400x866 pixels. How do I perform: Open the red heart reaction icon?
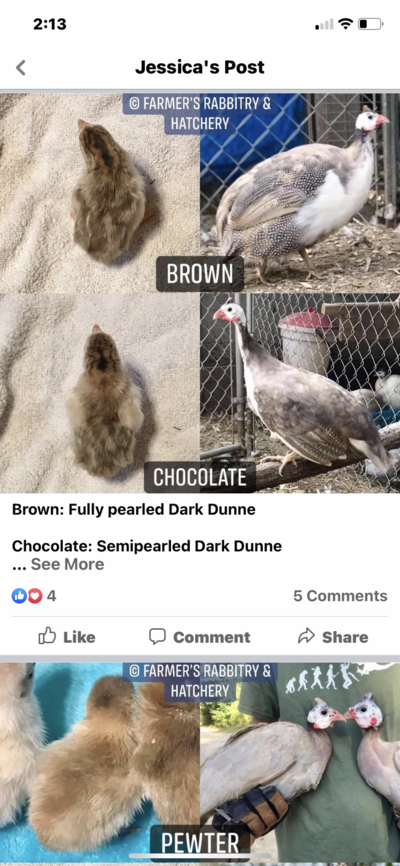35,595
